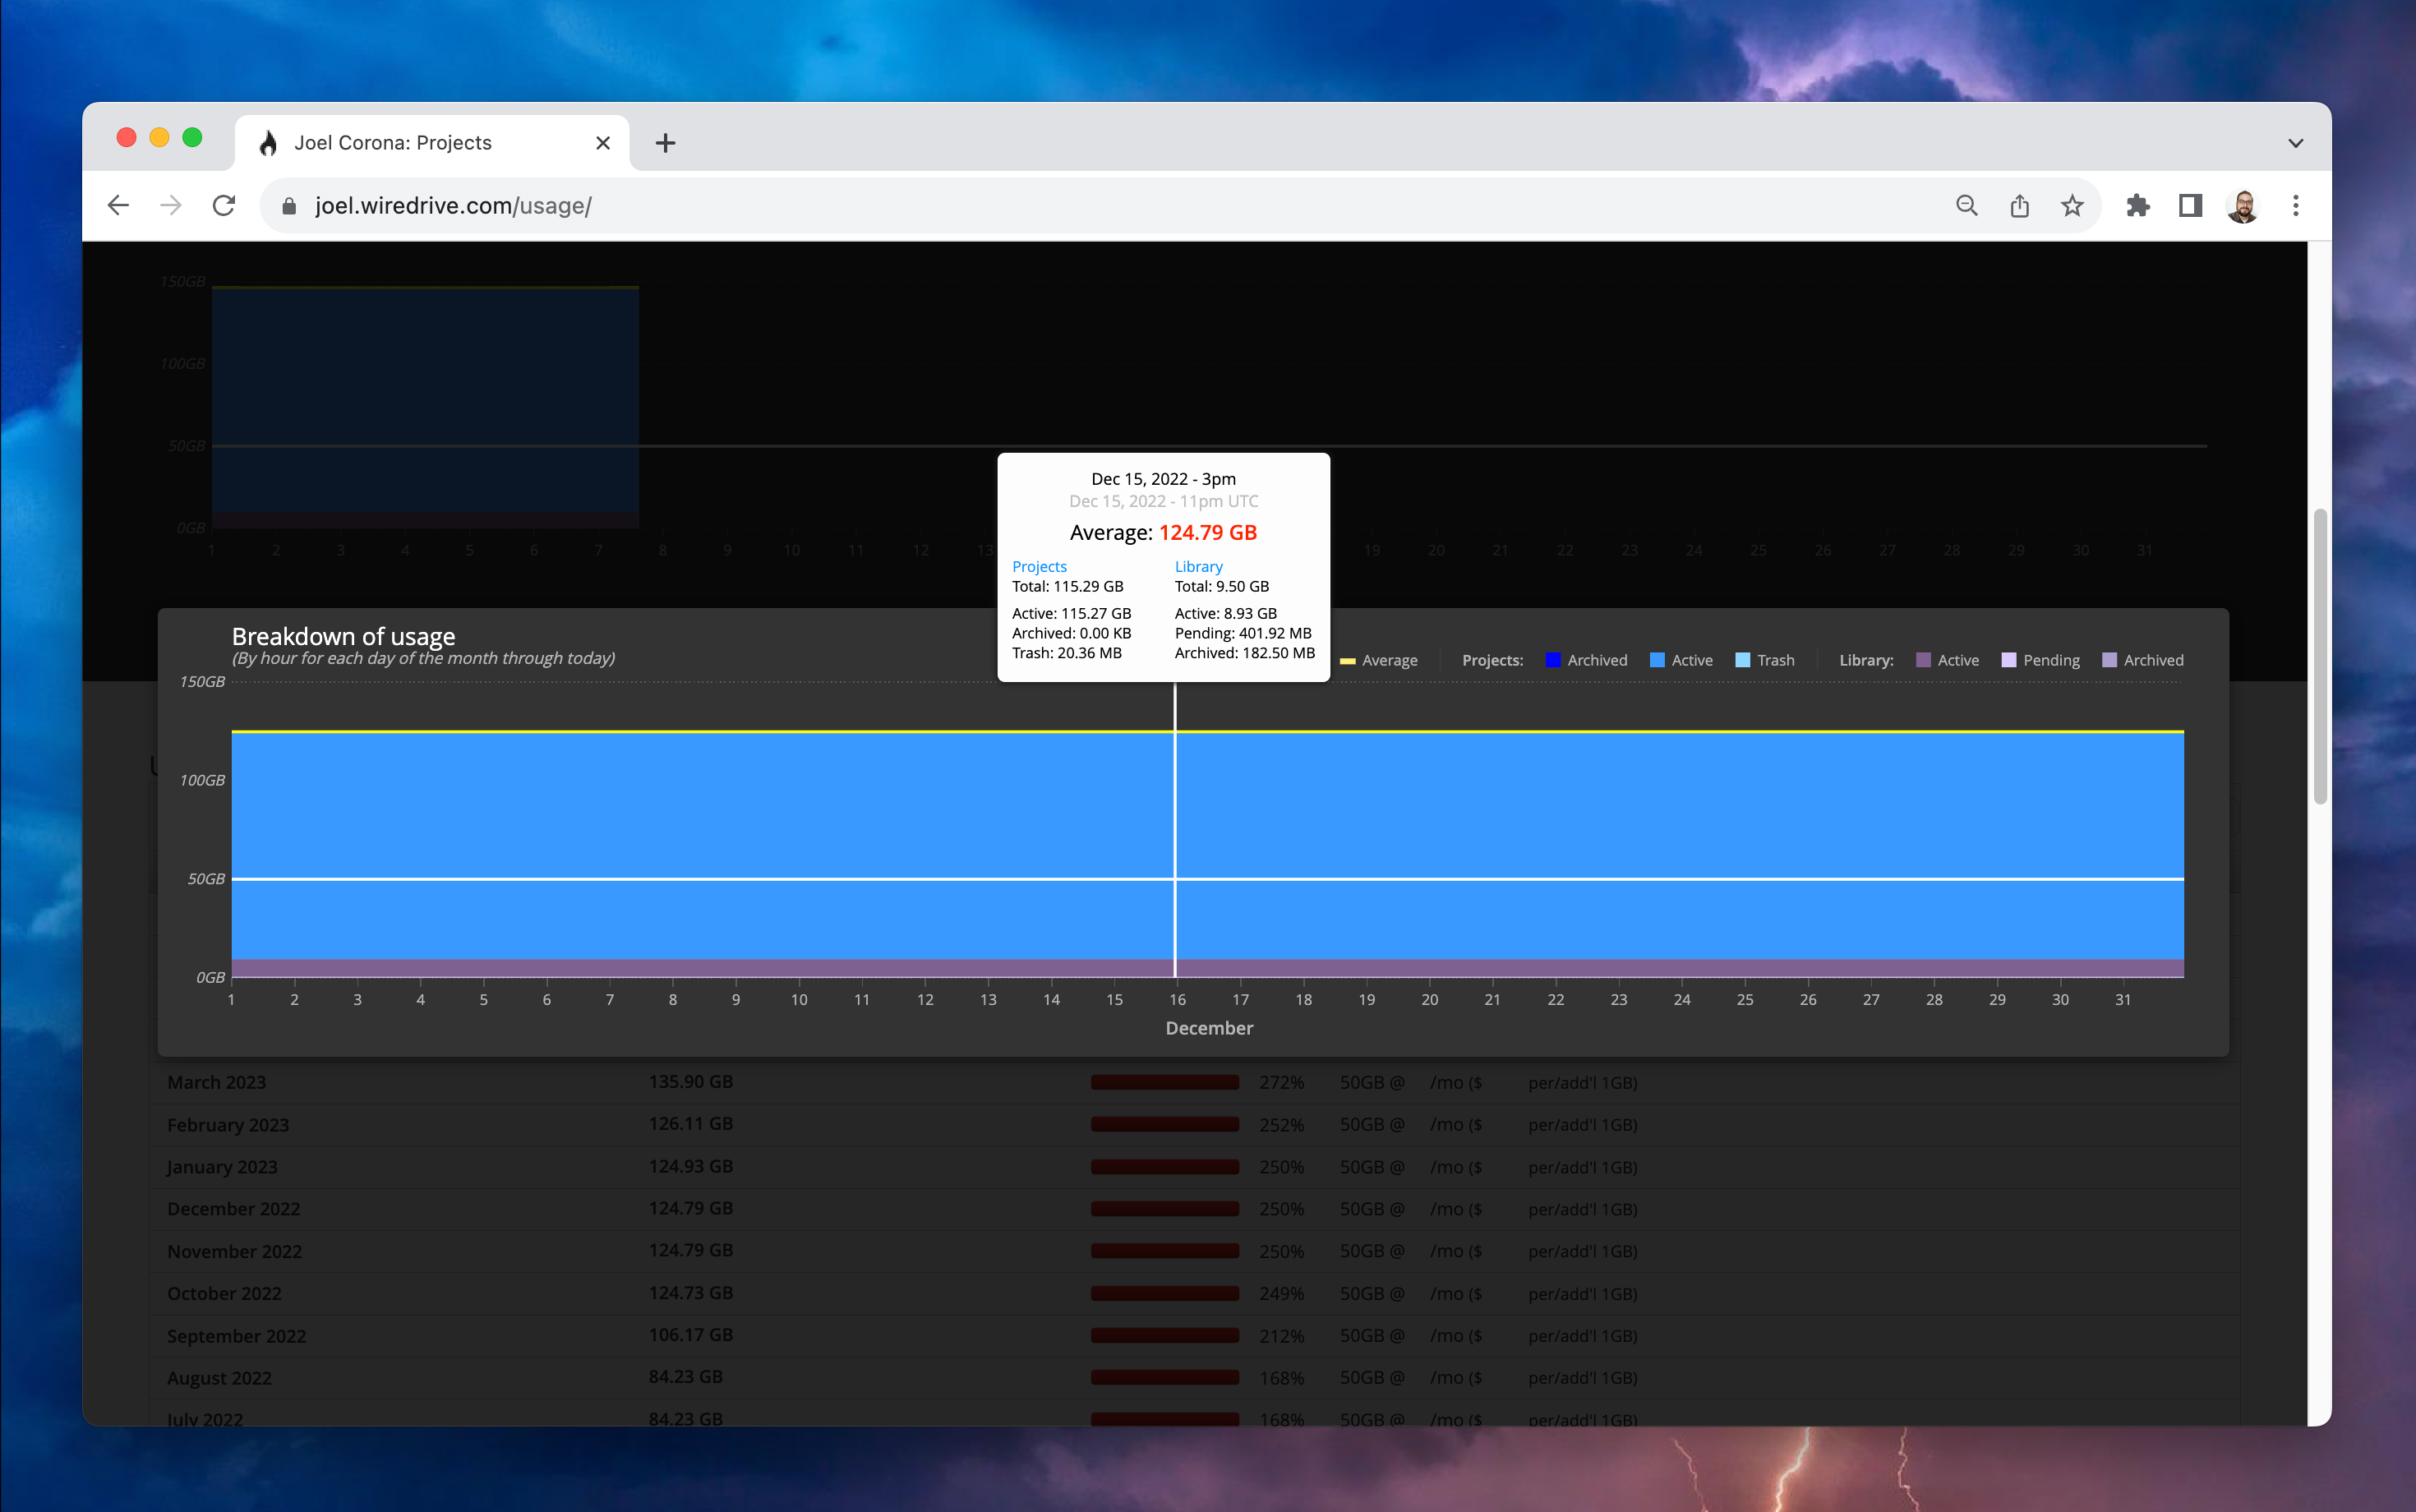The width and height of the screenshot is (2416, 1512).
Task: Click the Active projects blue color swatch
Action: pos(1657,659)
